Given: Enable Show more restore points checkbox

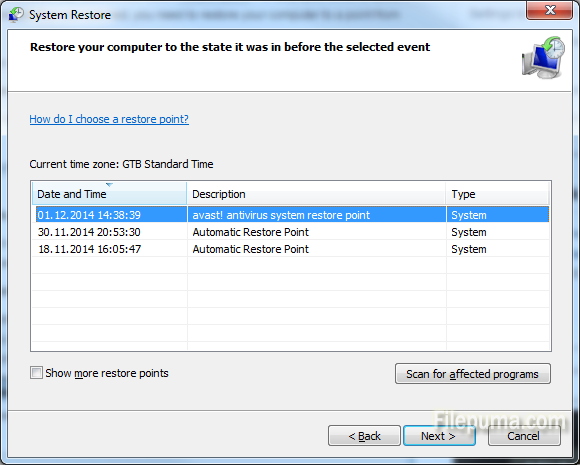Looking at the screenshot, I should (36, 373).
